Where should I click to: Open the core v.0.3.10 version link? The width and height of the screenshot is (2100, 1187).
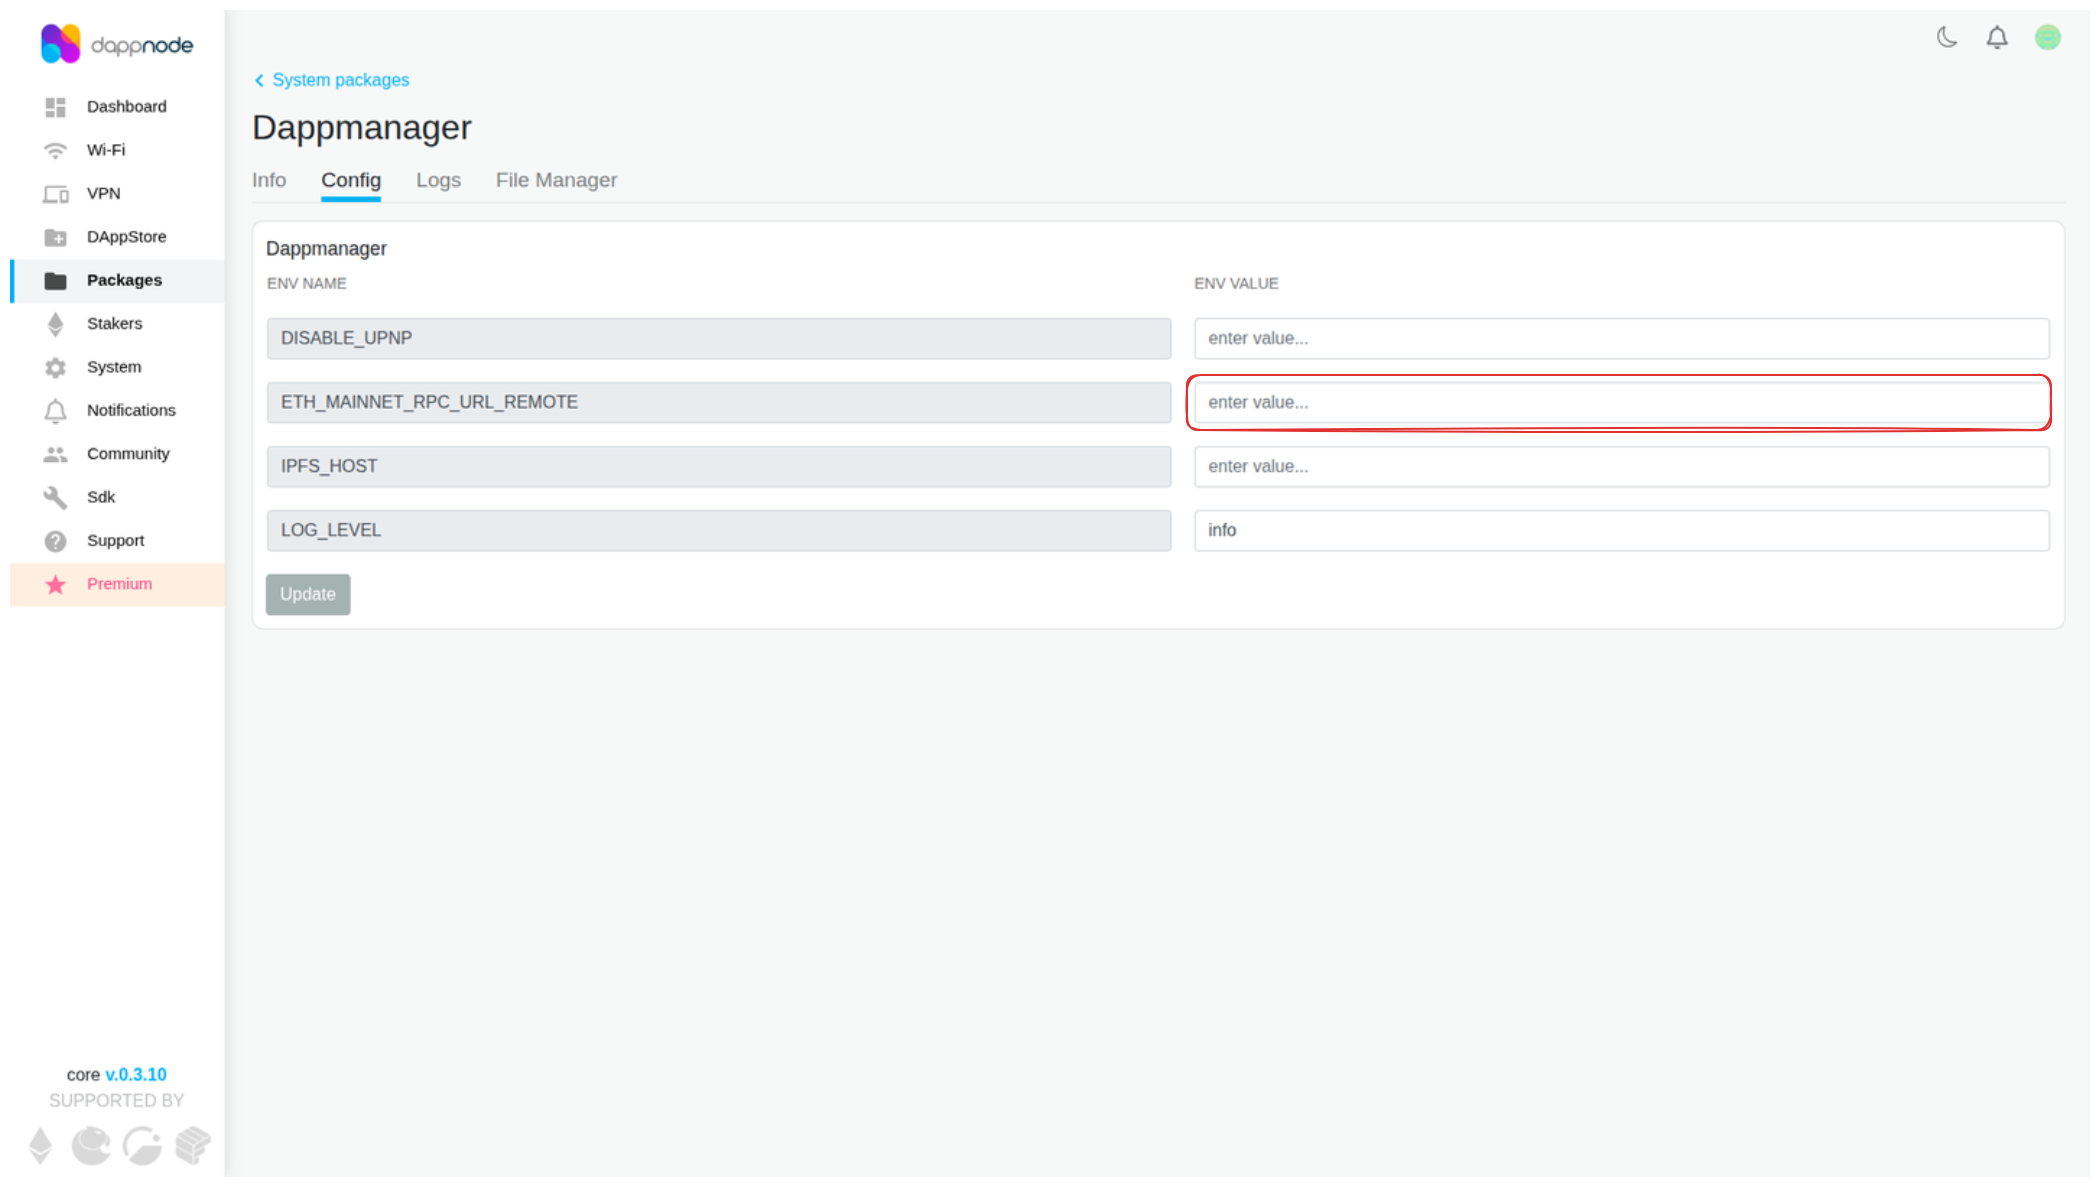(136, 1074)
